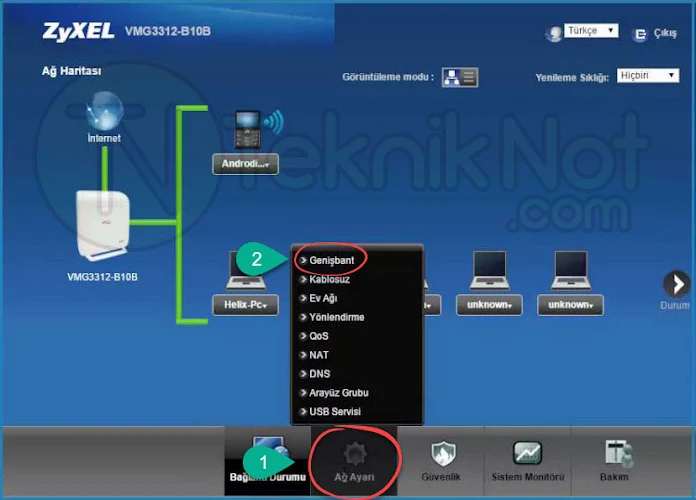Screen dimensions: 696x500
Task: Select NAT from the menu
Action: 319,355
